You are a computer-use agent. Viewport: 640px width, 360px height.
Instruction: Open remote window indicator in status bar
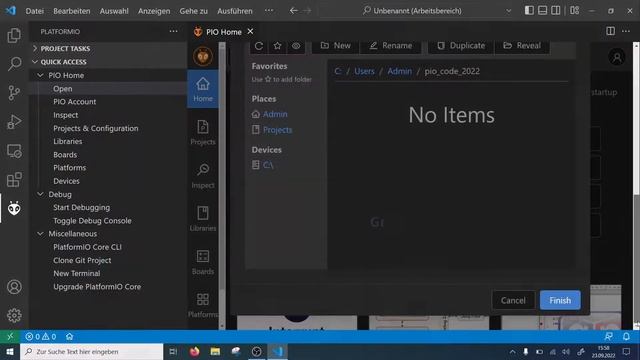(10, 336)
